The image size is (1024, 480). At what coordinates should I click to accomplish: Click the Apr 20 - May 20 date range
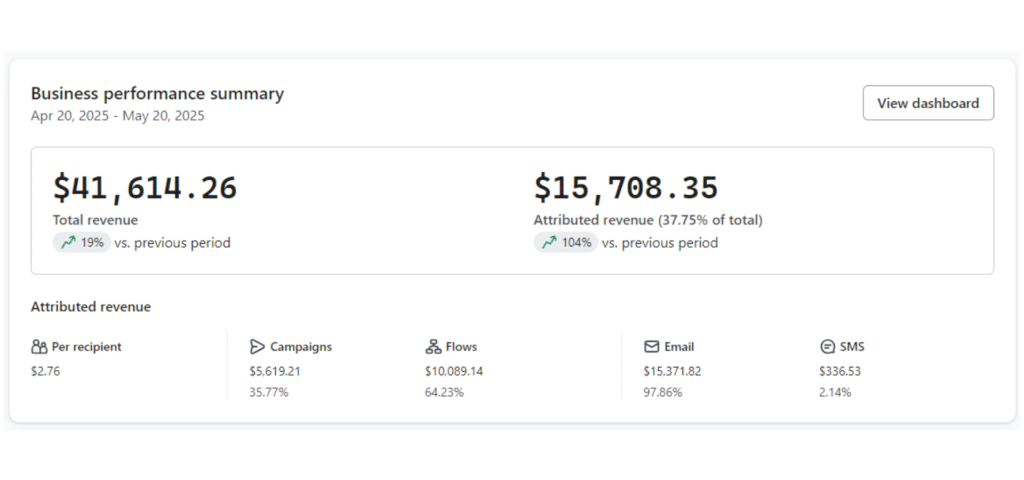[118, 116]
